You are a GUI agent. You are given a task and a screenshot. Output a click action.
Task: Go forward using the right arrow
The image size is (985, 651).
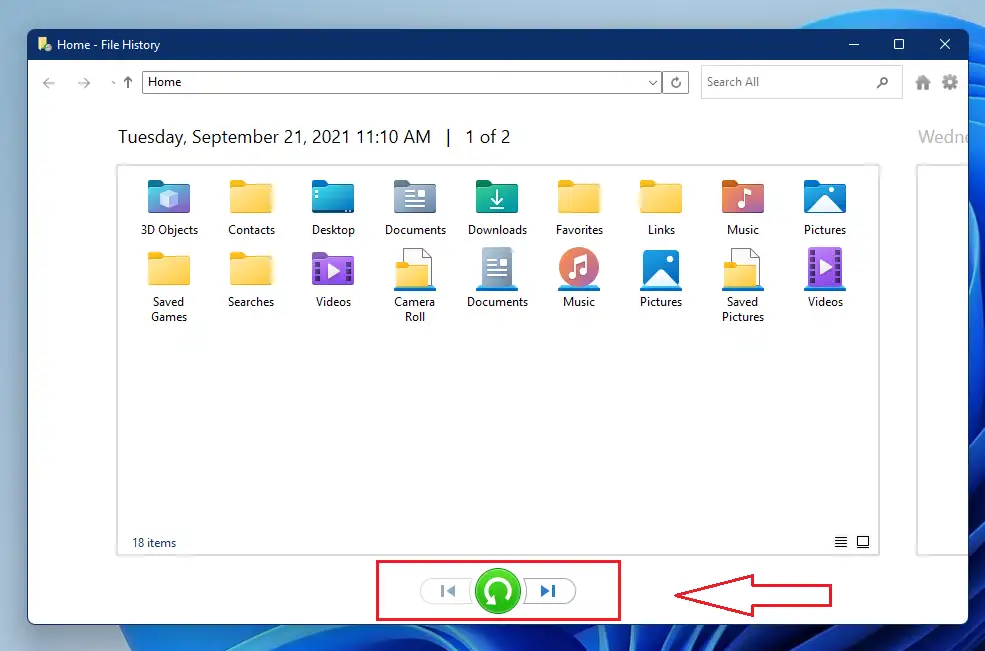tap(84, 83)
